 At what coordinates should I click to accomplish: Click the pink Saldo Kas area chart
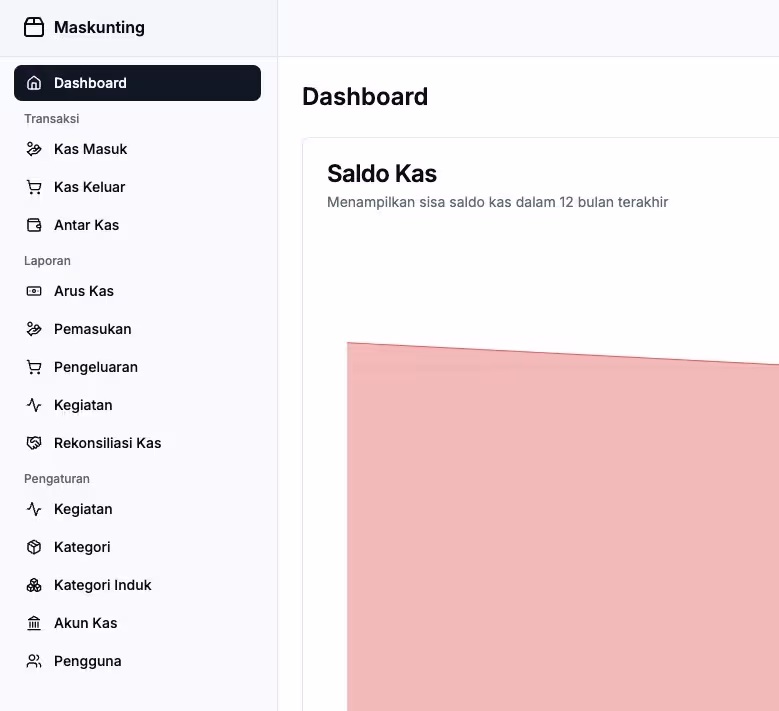pos(563,527)
